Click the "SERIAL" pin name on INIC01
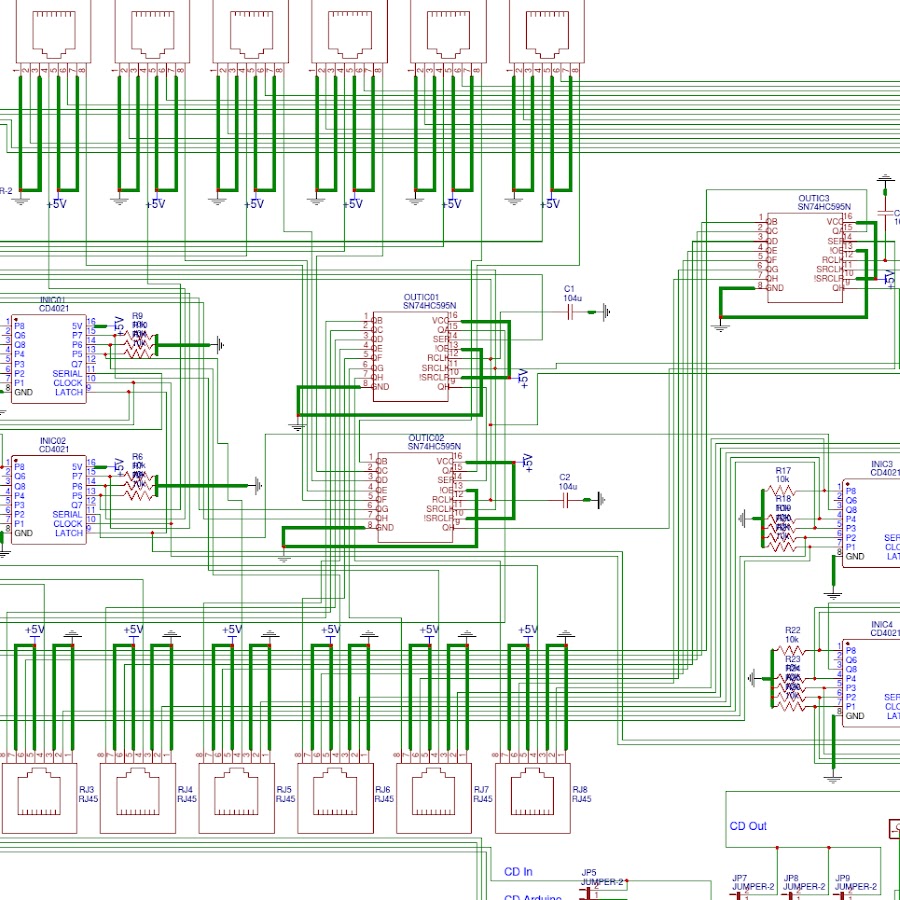Viewport: 900px width, 900px height. click(x=67, y=373)
